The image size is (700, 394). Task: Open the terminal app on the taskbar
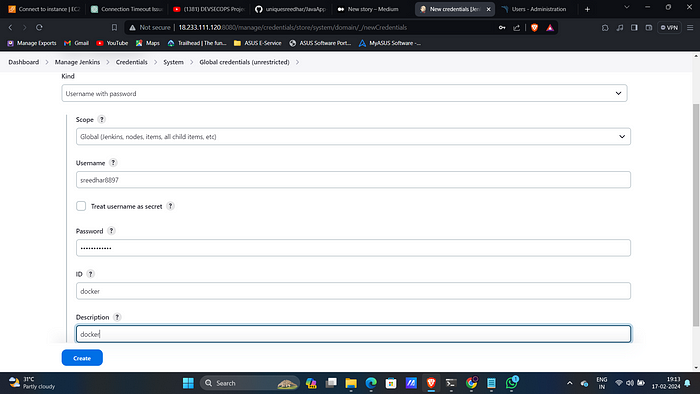451,383
